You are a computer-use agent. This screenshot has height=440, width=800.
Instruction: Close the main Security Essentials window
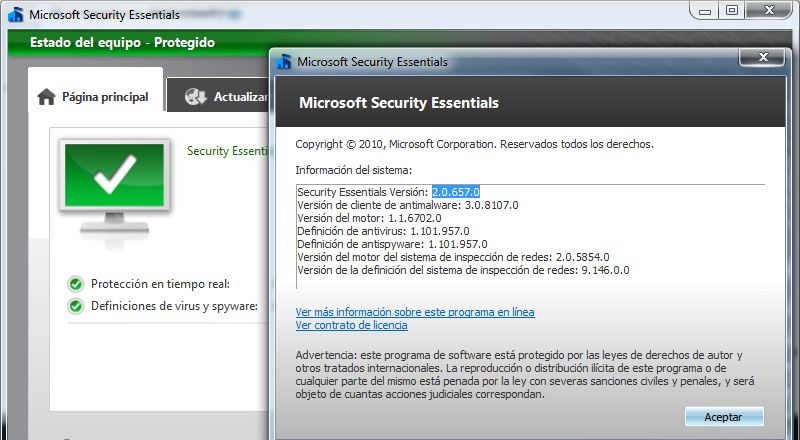click(x=769, y=10)
